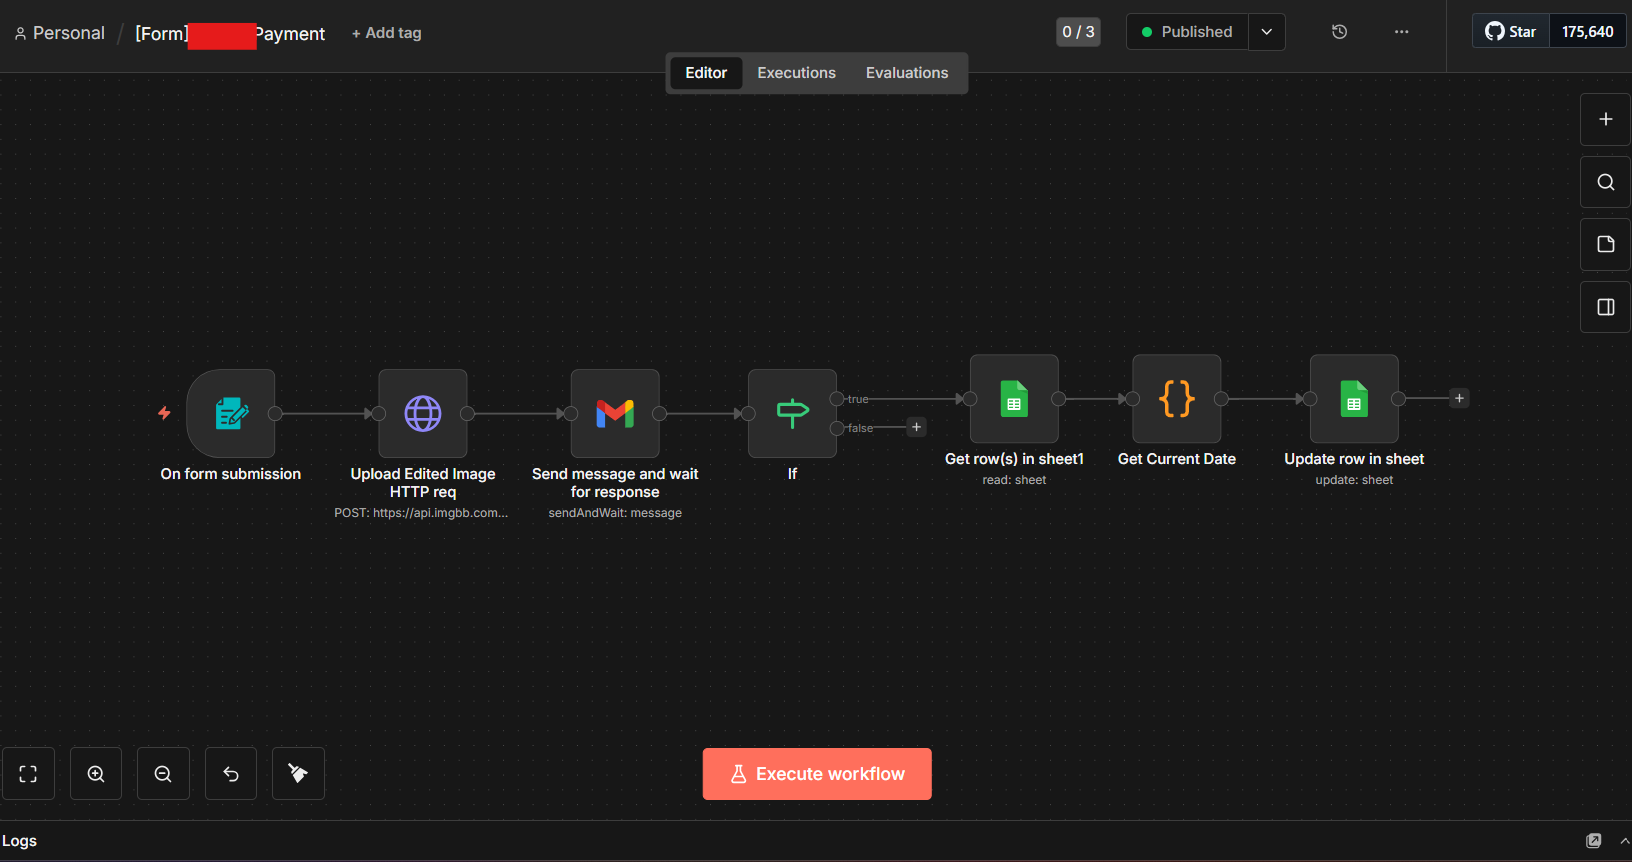This screenshot has height=862, width=1632.
Task: Click the + Add tag button
Action: [387, 33]
